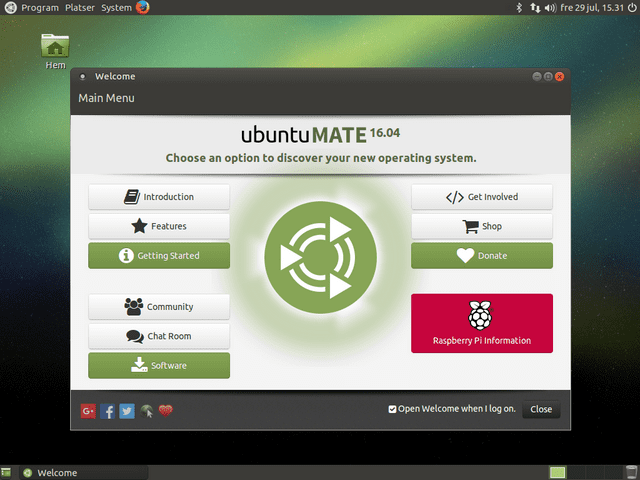Open the Introduction section
Screen dimensions: 640x480
tap(159, 197)
